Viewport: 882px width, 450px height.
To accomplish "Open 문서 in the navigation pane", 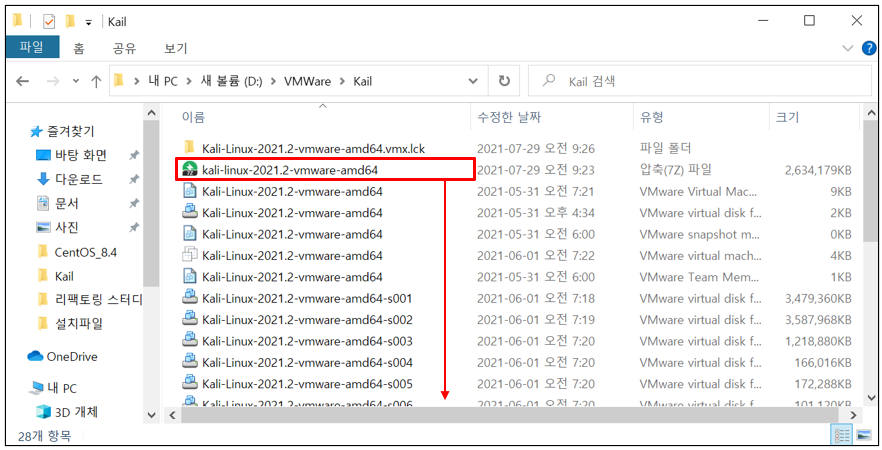I will coord(66,204).
